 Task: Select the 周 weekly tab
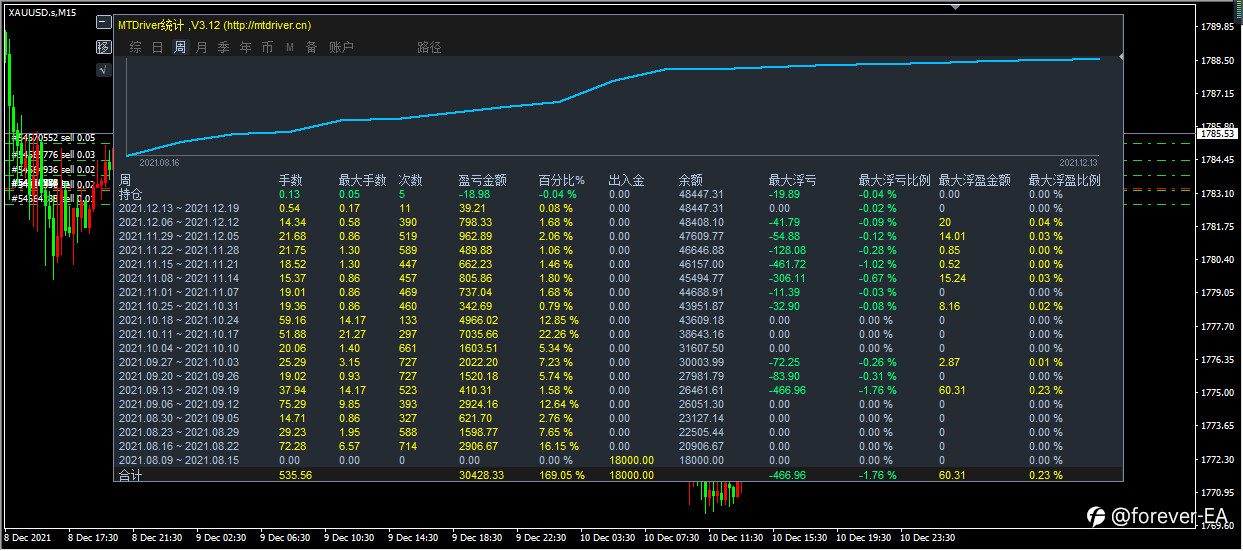(180, 47)
